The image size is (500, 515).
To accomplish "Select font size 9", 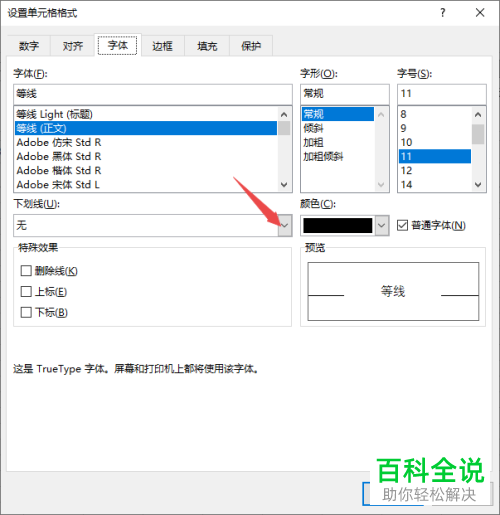I will [435, 128].
